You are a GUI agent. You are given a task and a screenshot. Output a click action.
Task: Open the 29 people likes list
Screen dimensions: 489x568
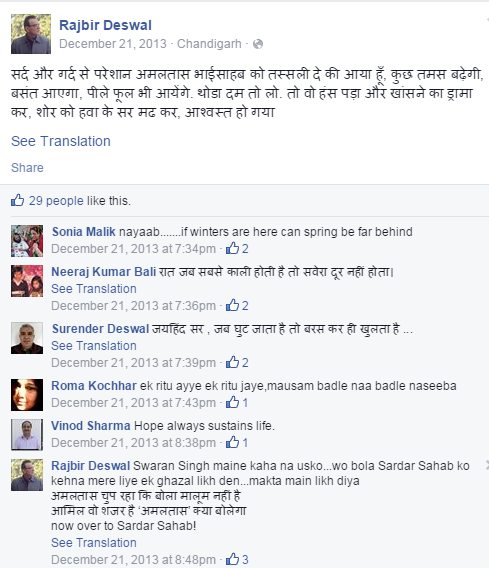coord(56,201)
